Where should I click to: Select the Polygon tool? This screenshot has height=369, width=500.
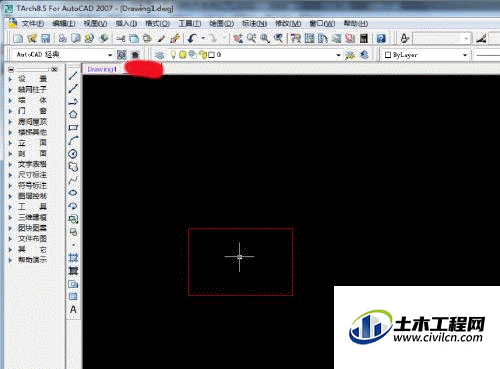(73, 114)
